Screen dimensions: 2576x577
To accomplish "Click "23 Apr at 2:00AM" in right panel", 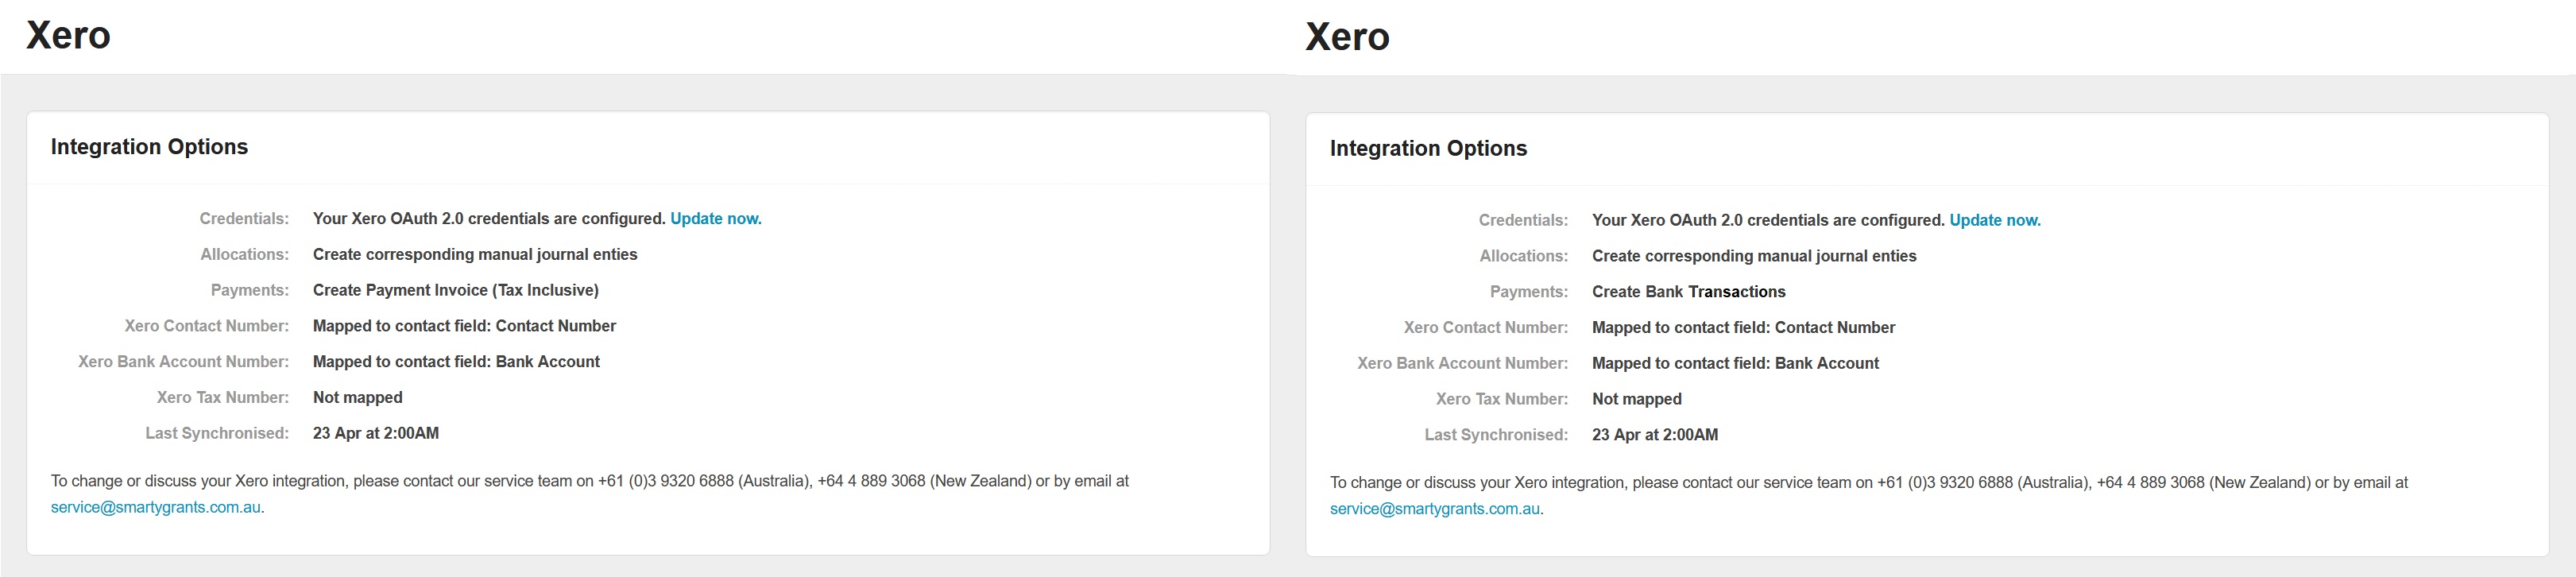I will pyautogui.click(x=1655, y=435).
